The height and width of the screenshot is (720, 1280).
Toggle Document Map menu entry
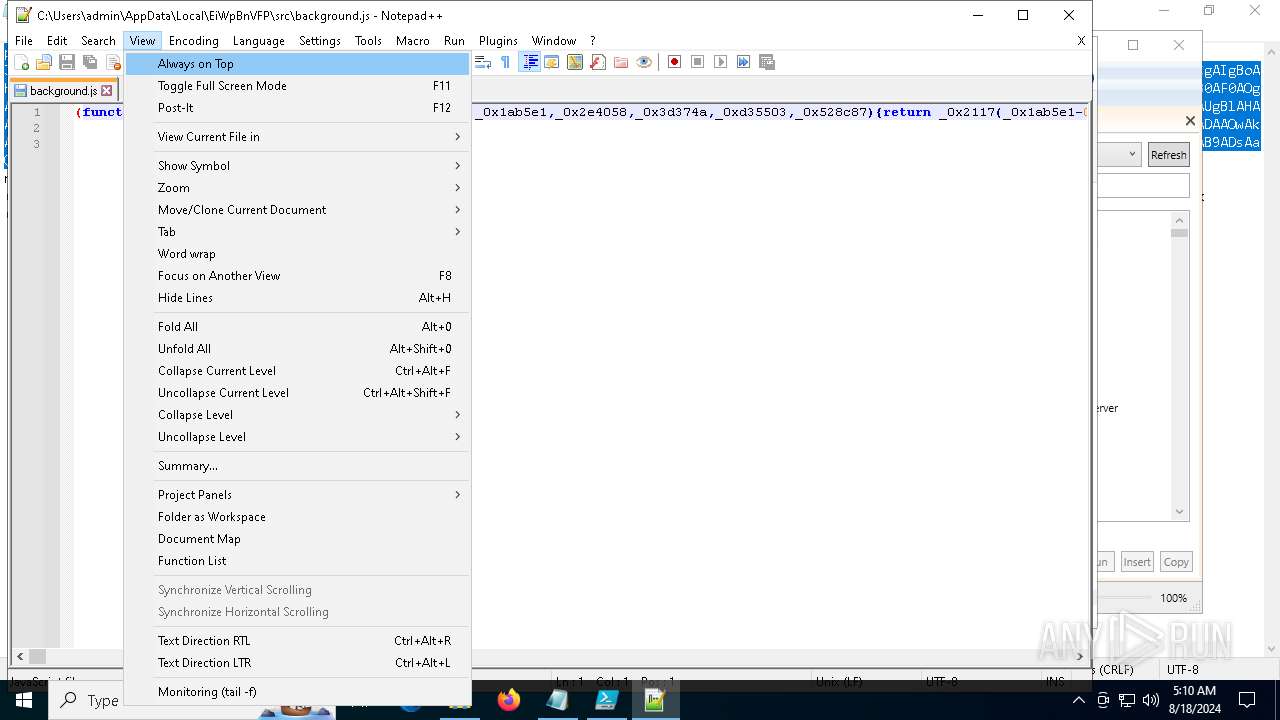coord(297,539)
